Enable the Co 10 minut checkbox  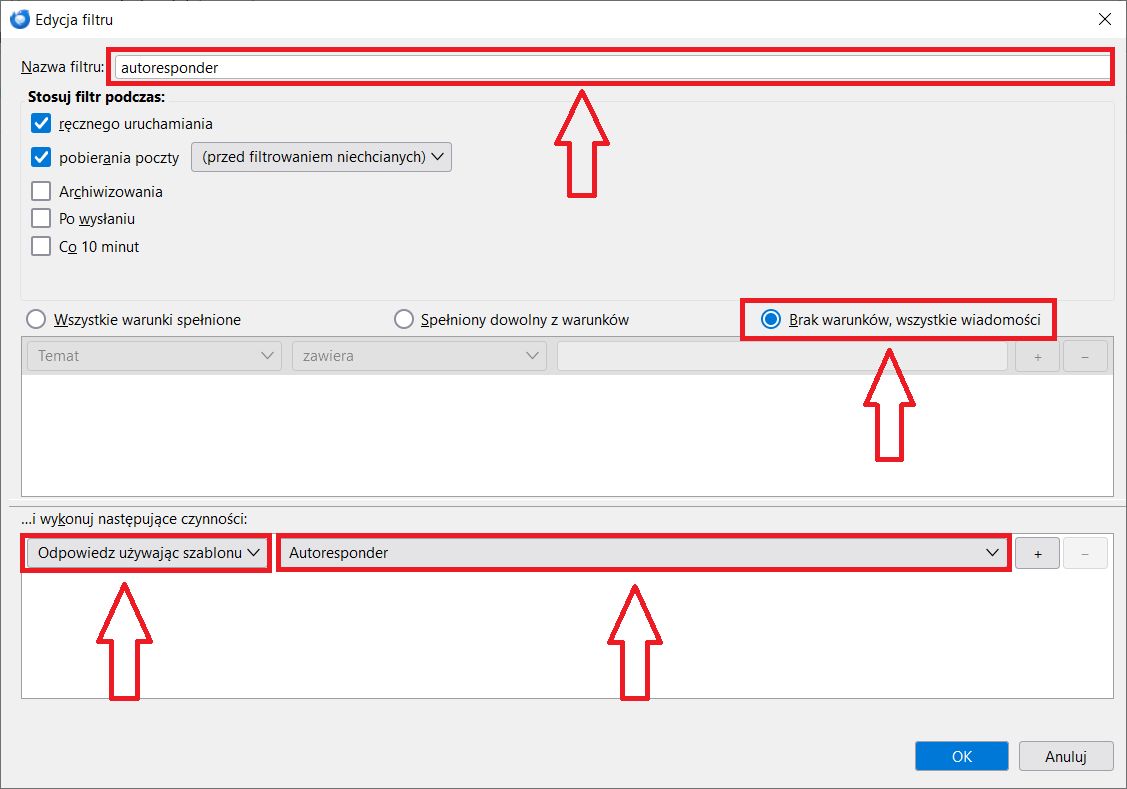[x=41, y=246]
